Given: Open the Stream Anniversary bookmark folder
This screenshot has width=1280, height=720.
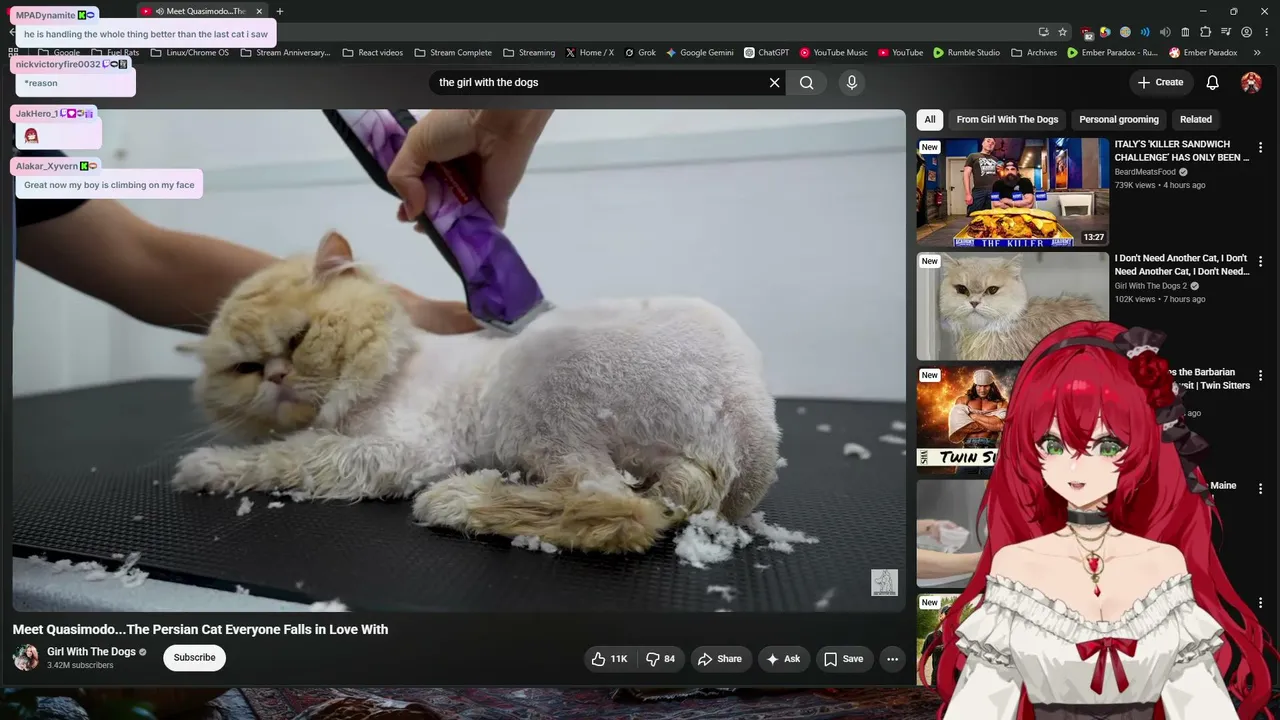Looking at the screenshot, I should tap(284, 53).
